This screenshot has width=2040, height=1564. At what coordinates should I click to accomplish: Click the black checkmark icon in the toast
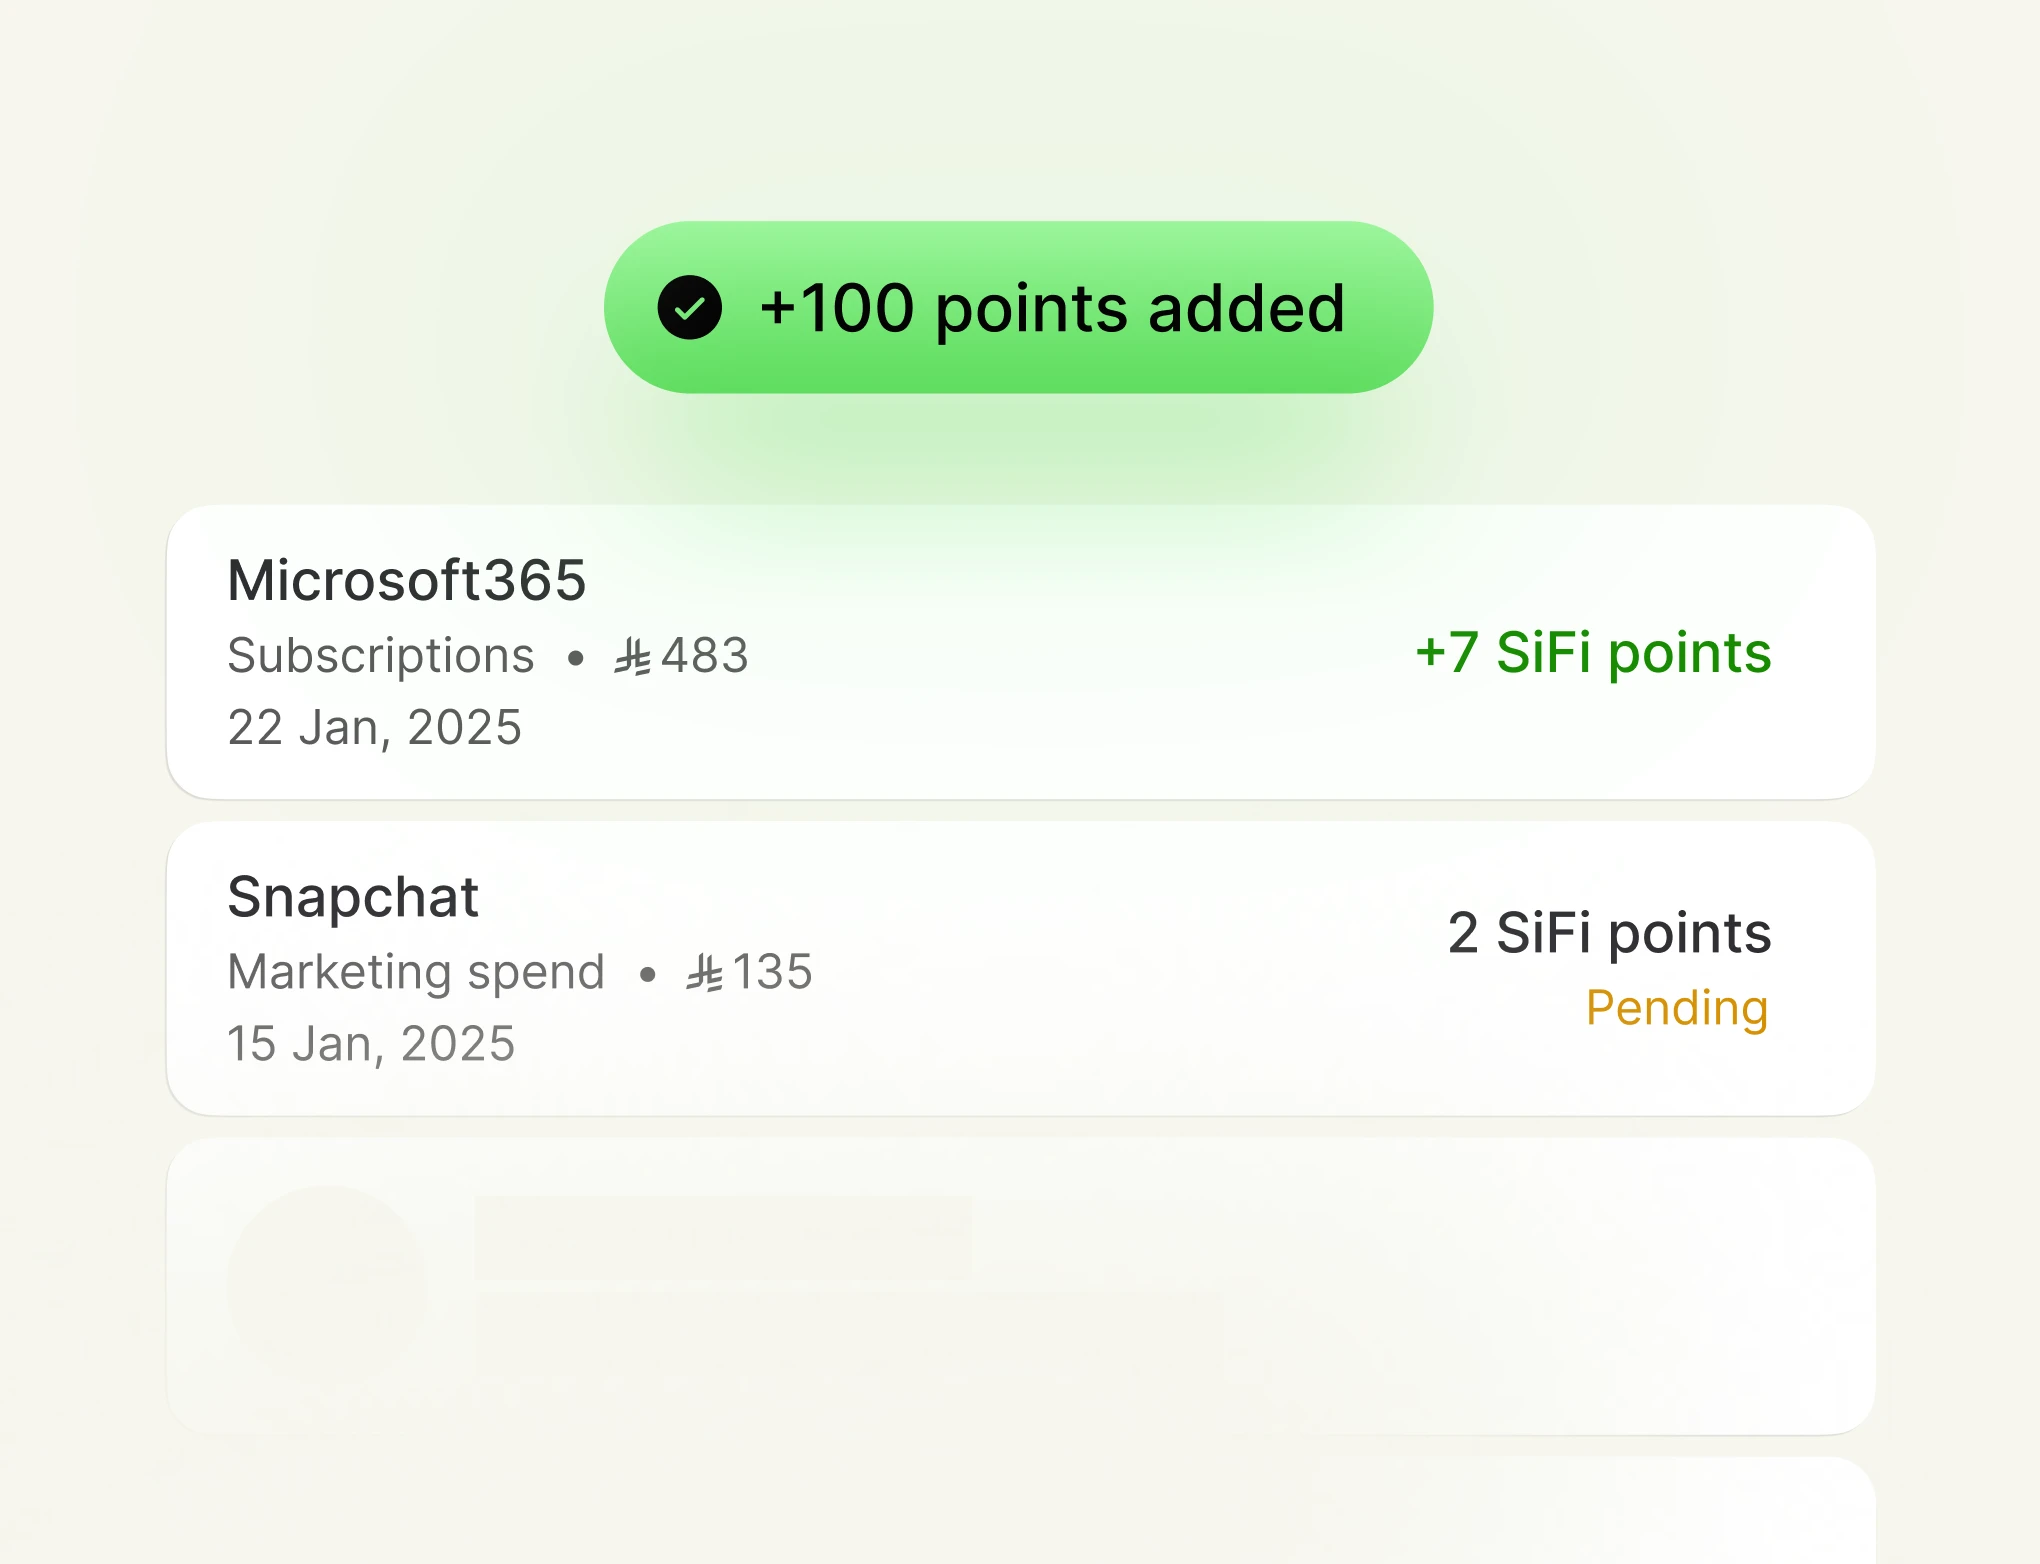(x=690, y=308)
